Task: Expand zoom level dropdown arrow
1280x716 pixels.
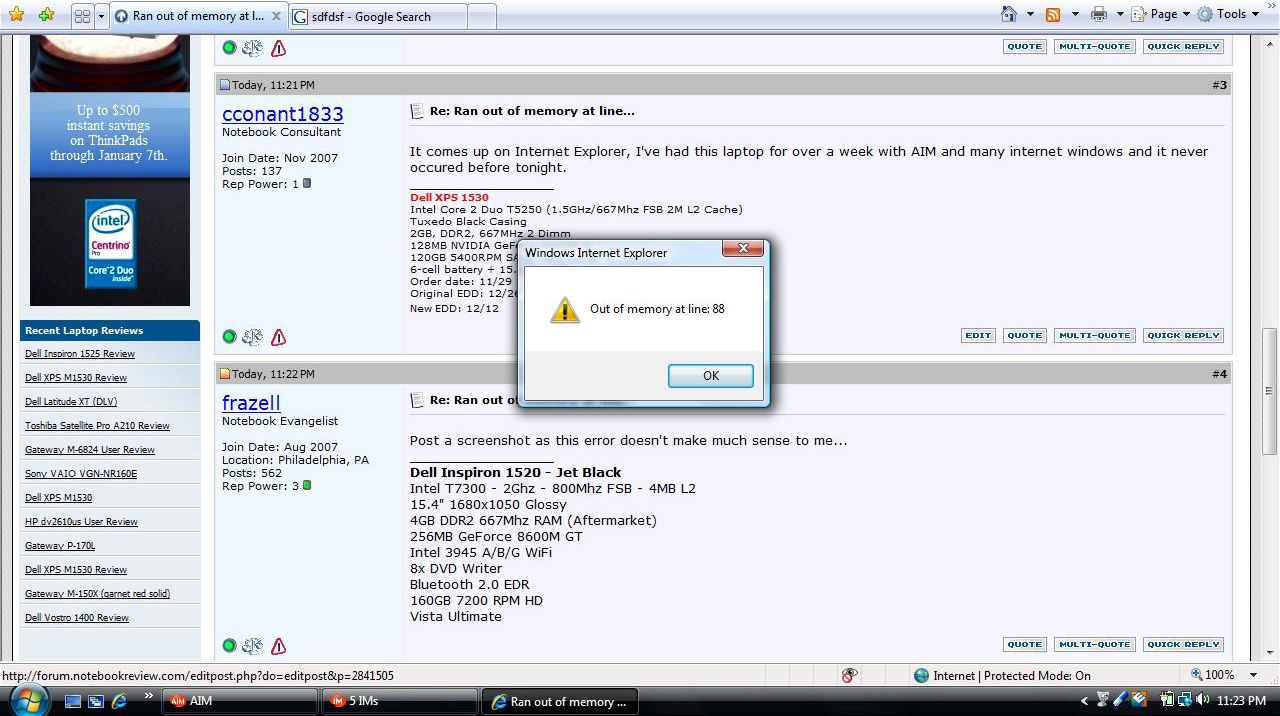Action: [1252, 675]
